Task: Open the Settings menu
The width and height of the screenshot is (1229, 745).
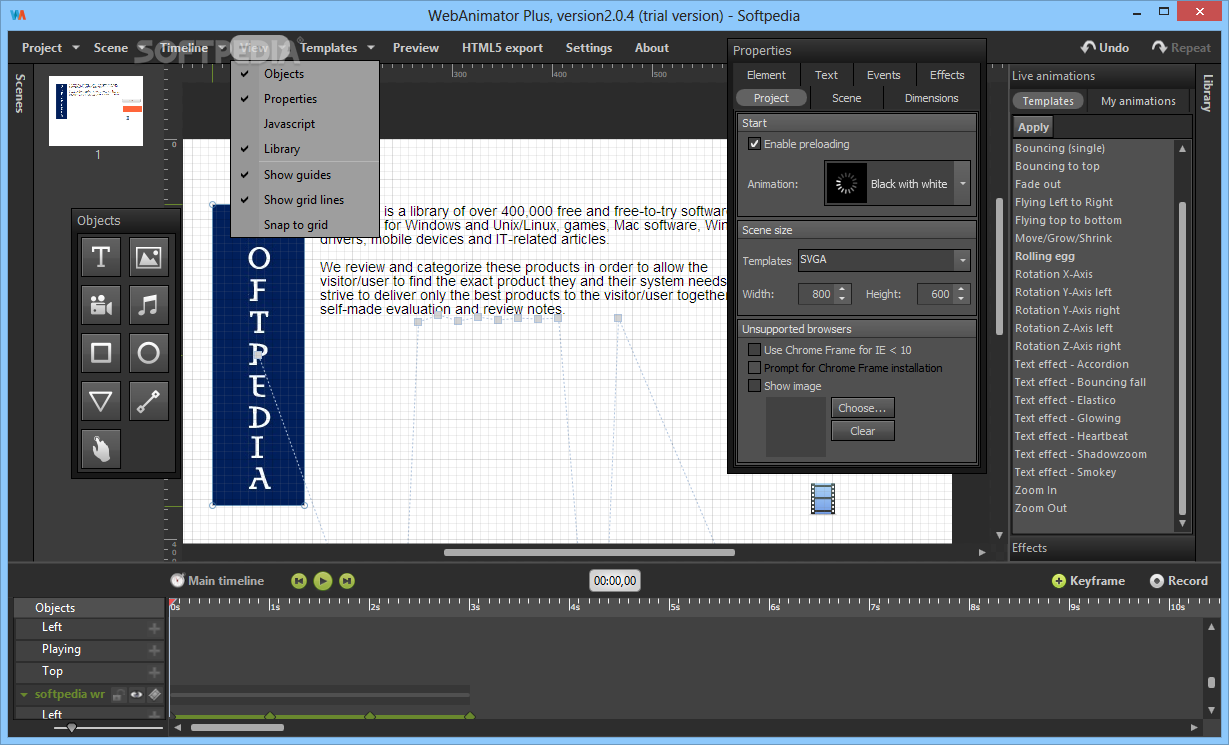Action: click(589, 47)
